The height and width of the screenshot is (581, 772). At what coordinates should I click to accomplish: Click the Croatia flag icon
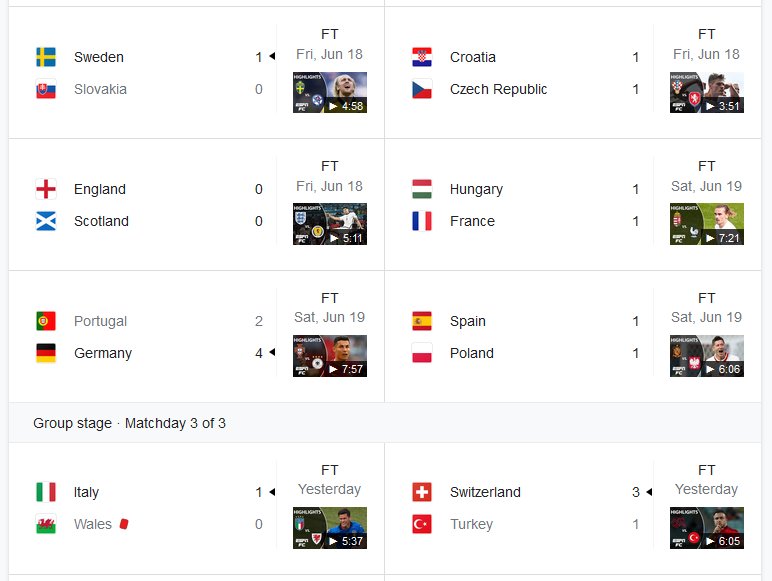tap(422, 57)
